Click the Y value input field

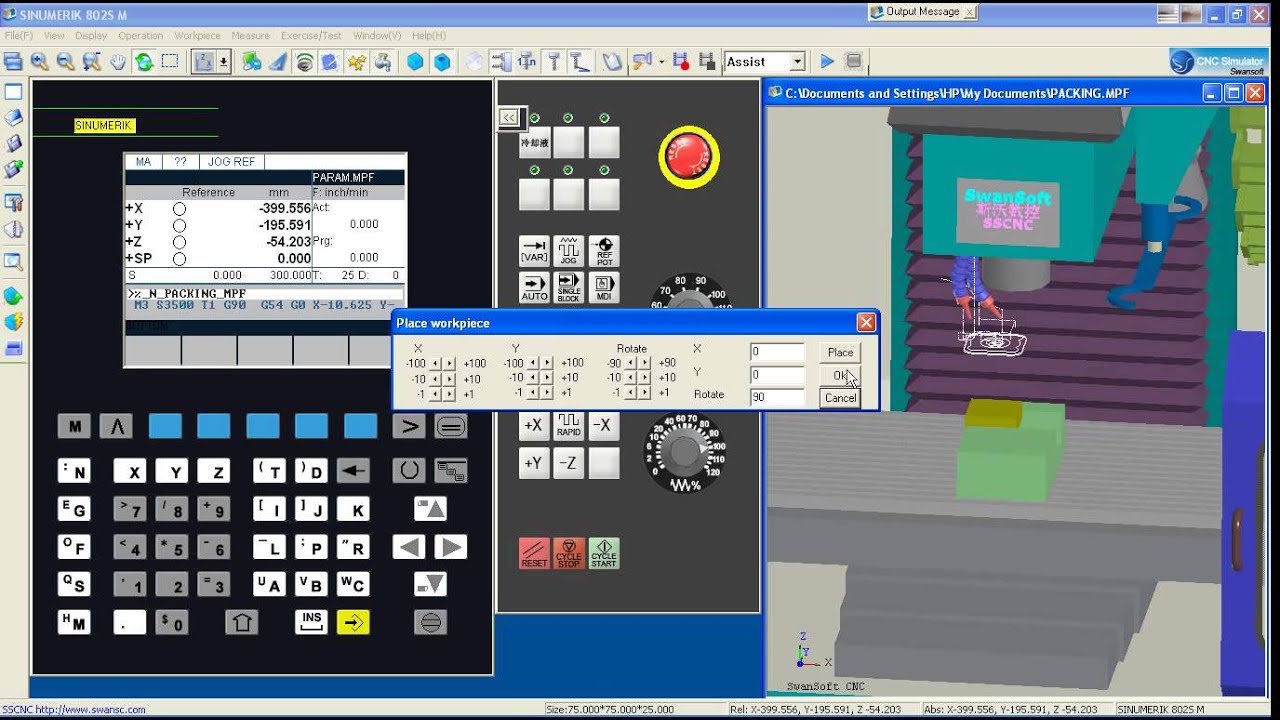pos(777,375)
